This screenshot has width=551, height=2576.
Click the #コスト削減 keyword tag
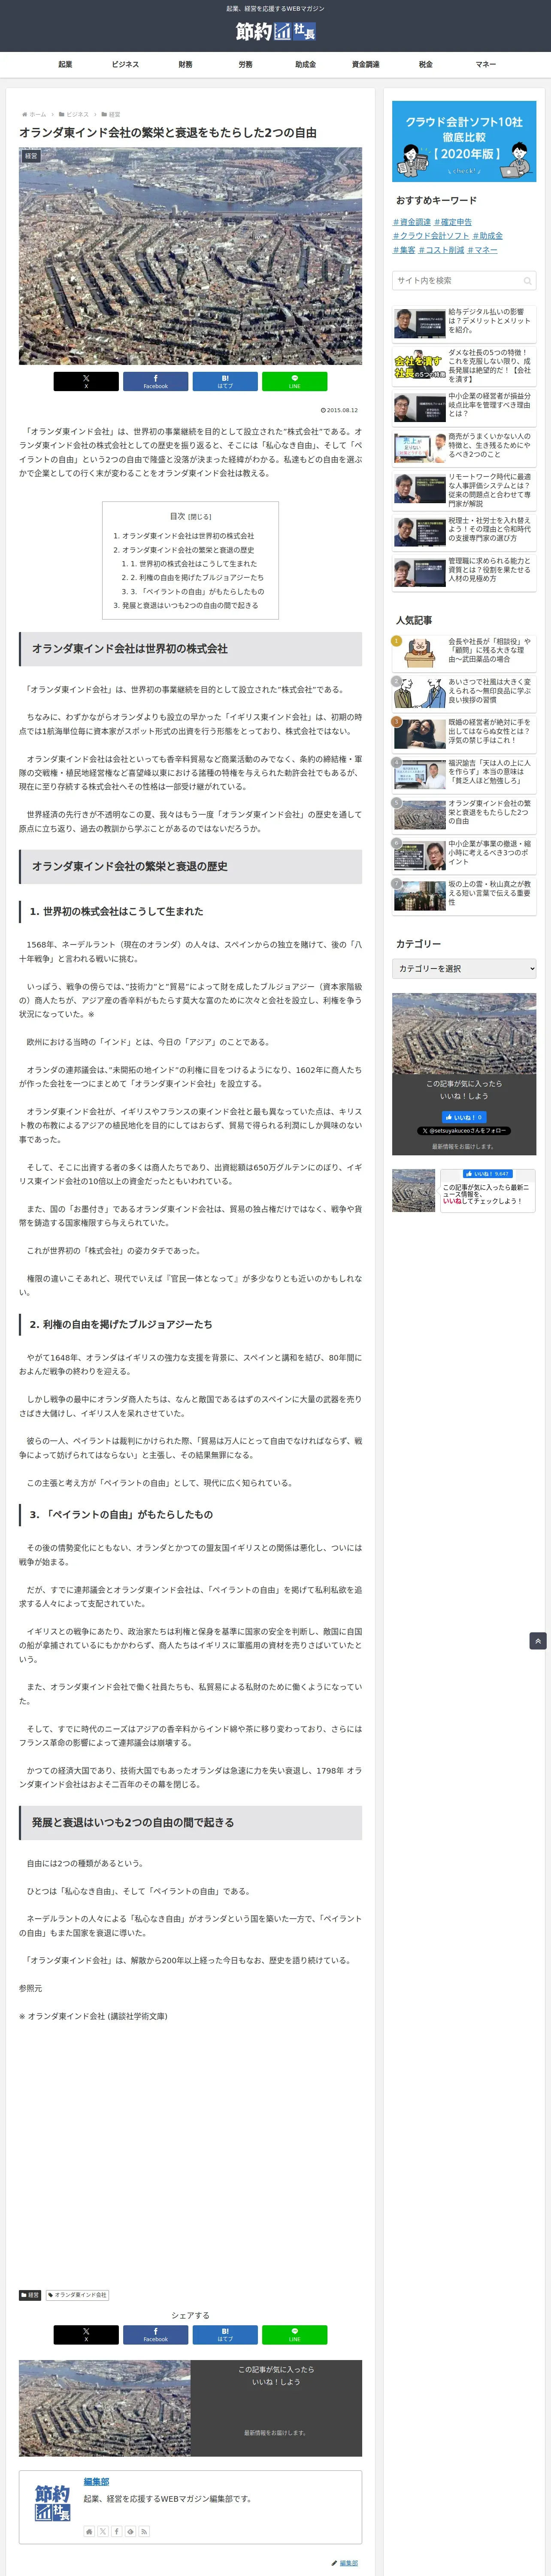click(441, 250)
